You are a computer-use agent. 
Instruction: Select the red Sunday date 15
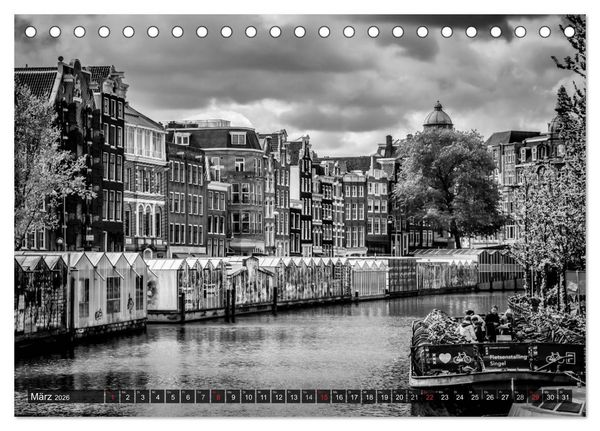(x=324, y=397)
